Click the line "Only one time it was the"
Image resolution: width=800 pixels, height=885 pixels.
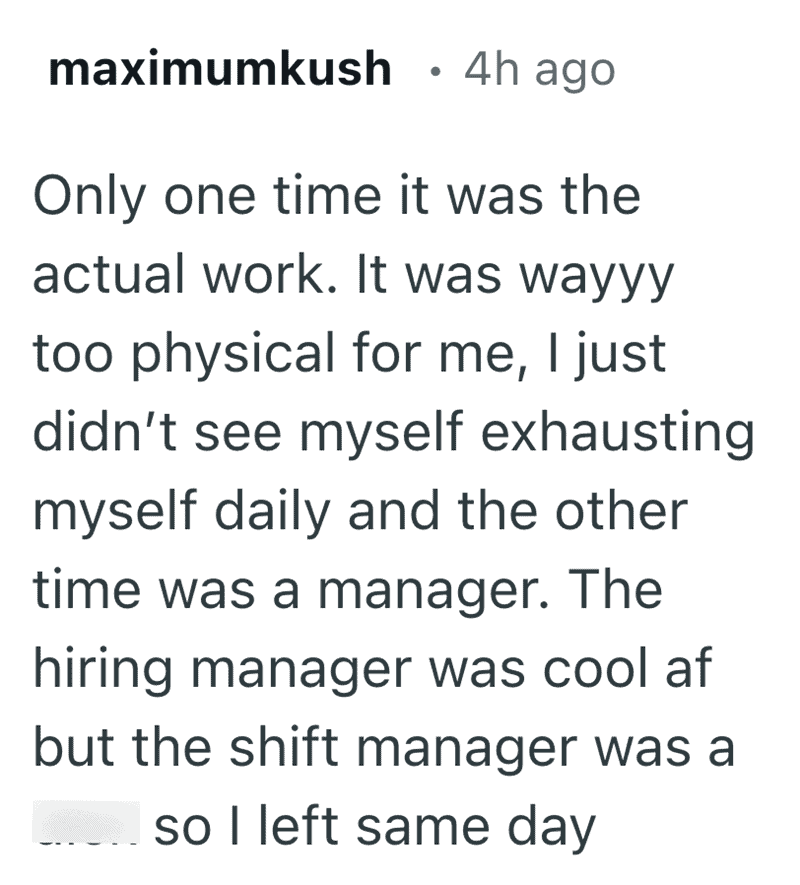pyautogui.click(x=336, y=195)
